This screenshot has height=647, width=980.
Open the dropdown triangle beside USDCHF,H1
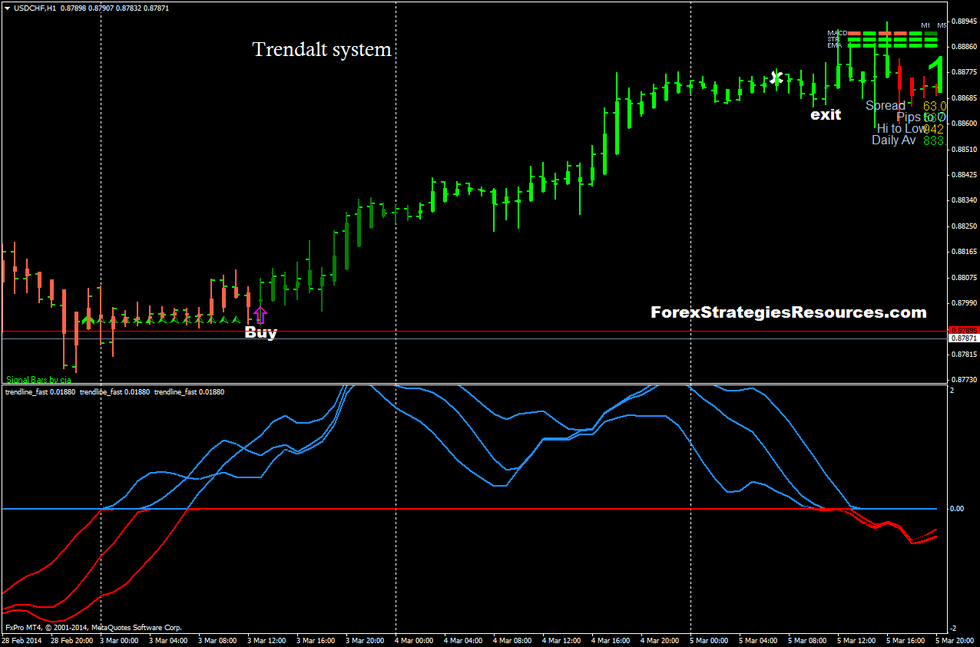[8, 8]
